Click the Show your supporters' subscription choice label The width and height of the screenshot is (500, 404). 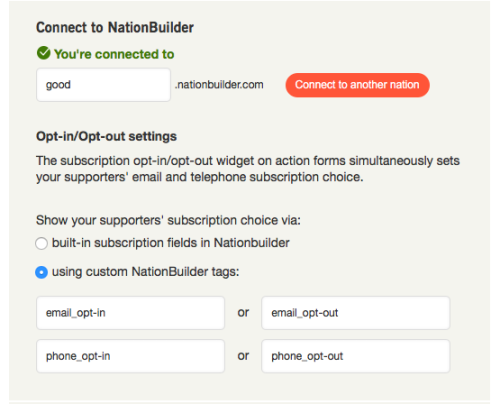168,220
